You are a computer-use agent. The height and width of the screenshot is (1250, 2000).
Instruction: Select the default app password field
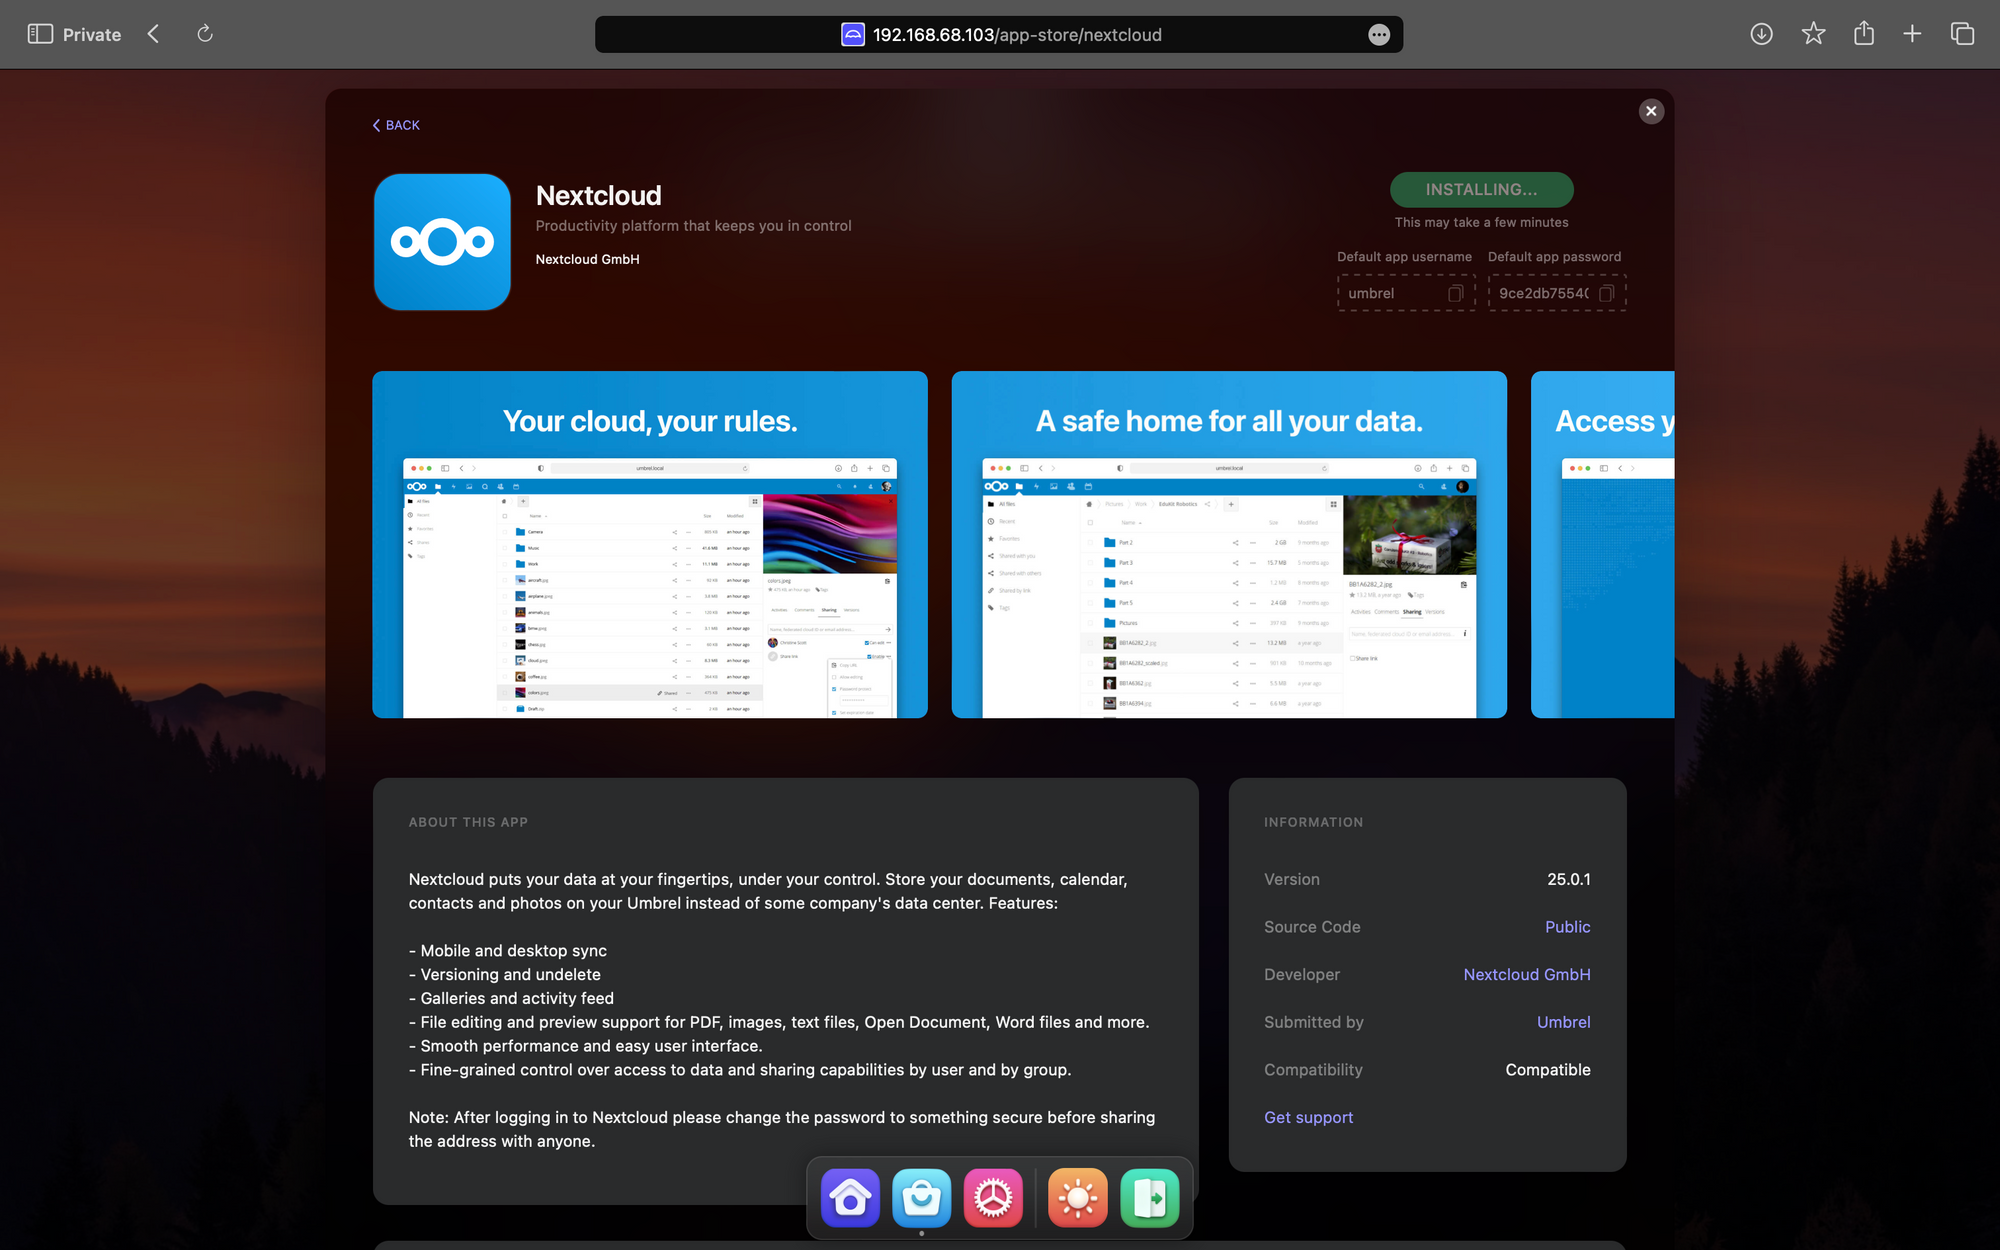pos(1557,293)
